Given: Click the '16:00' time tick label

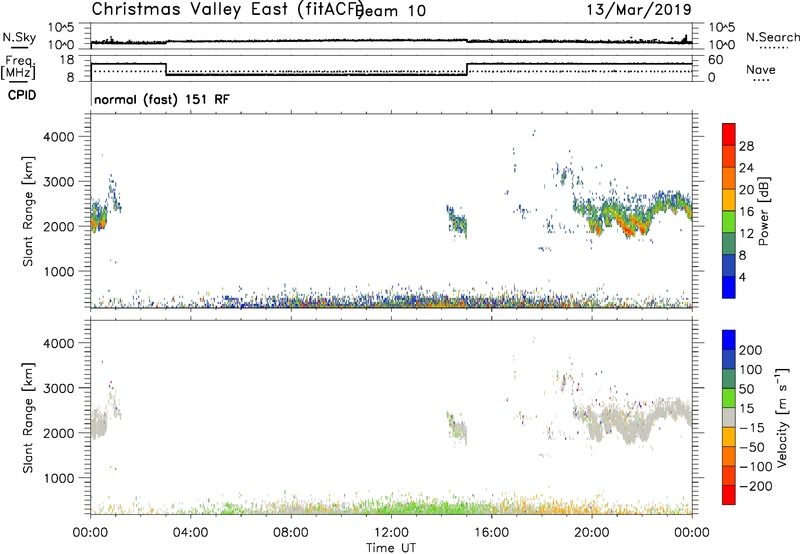Looking at the screenshot, I should (x=491, y=533).
